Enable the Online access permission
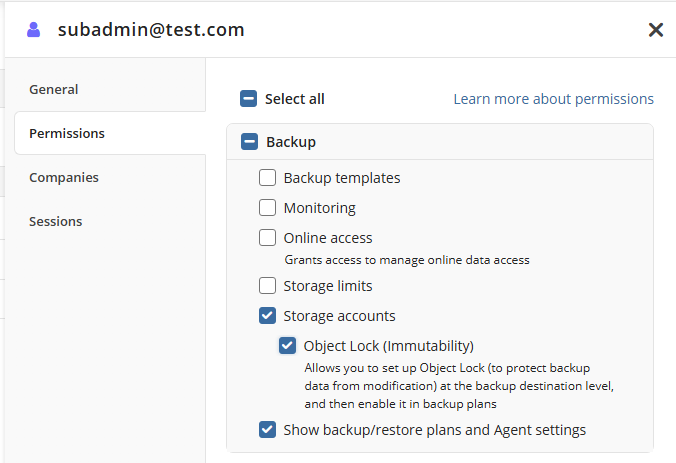The width and height of the screenshot is (676, 463). (268, 238)
